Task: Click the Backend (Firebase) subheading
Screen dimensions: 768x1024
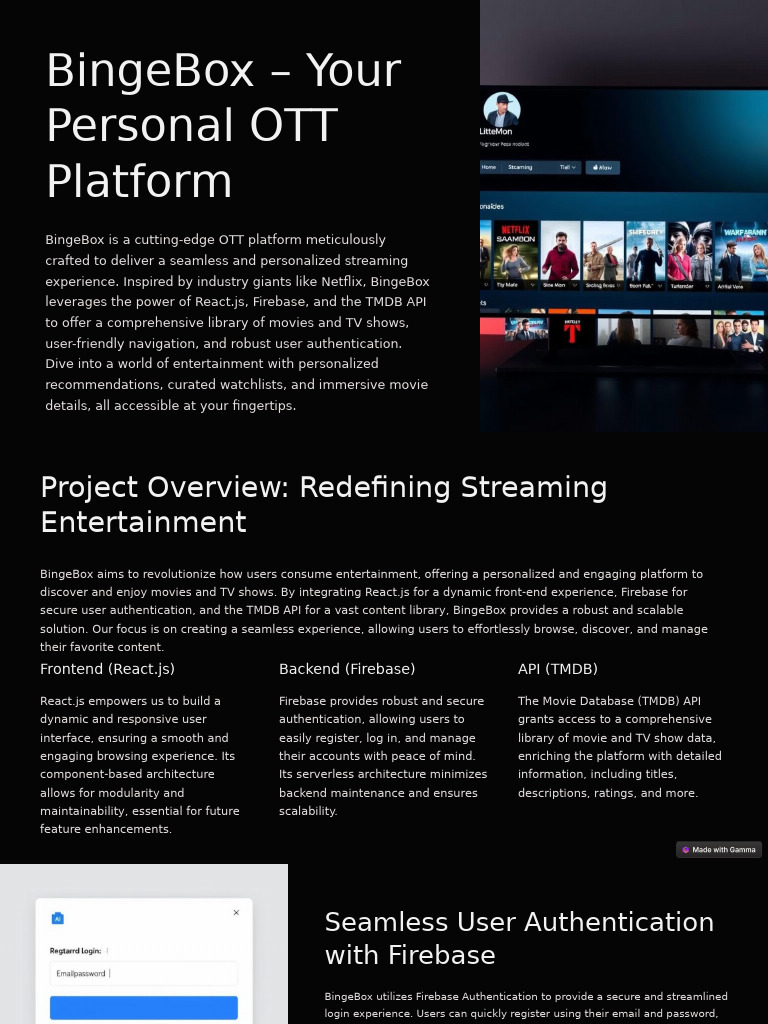Action: pos(347,669)
